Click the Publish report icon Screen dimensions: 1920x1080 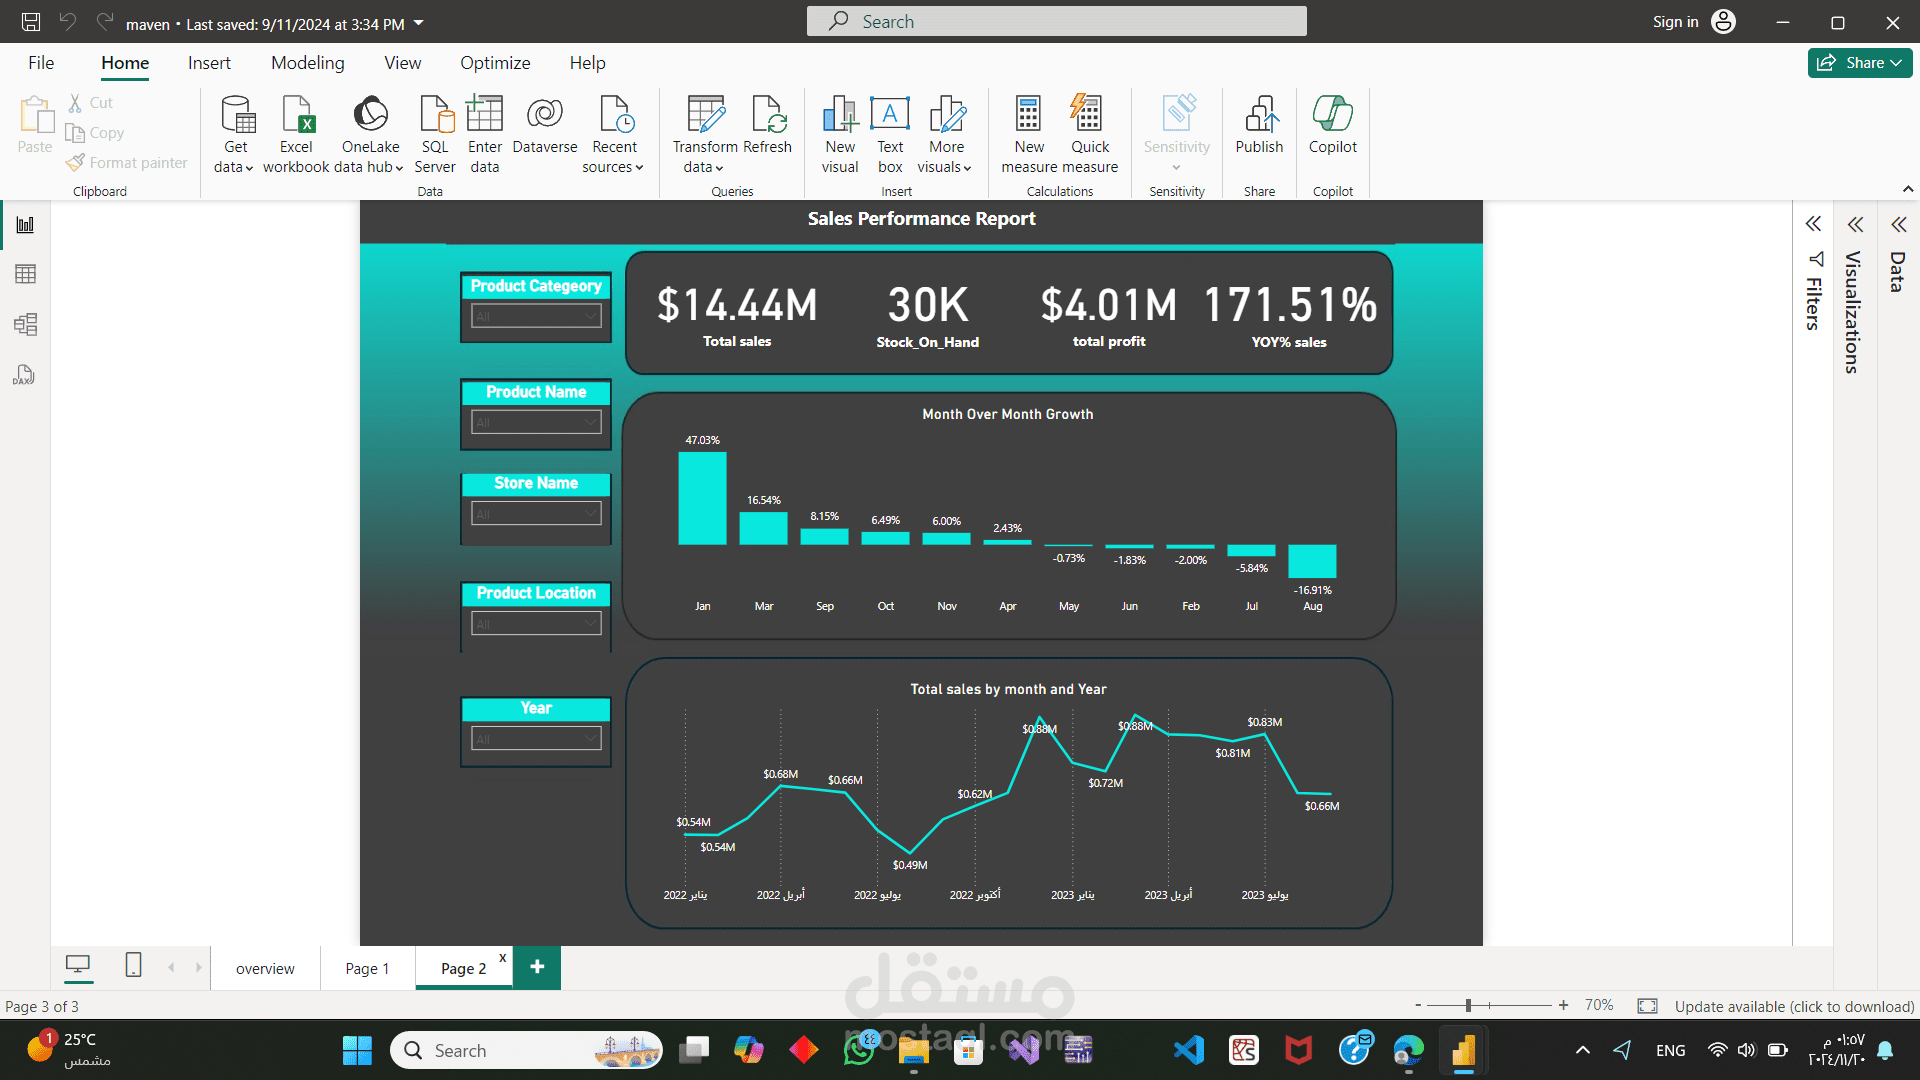coord(1259,115)
